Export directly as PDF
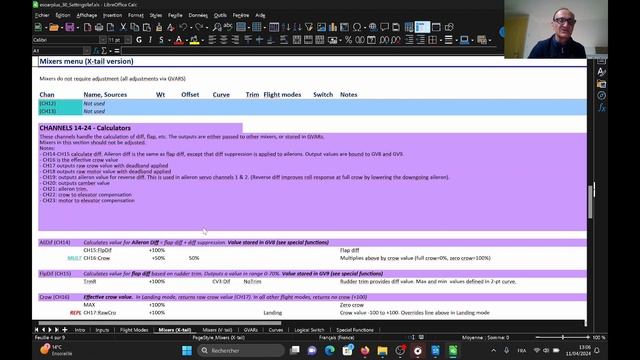The width and height of the screenshot is (640, 360). 87,27
